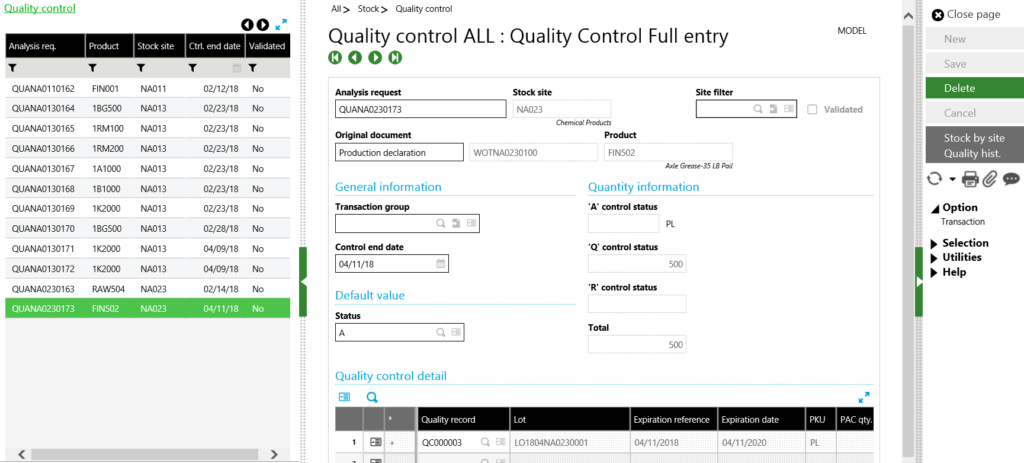Select row QUANA0110162 in the list
This screenshot has width=1024, height=463.
pyautogui.click(x=148, y=89)
